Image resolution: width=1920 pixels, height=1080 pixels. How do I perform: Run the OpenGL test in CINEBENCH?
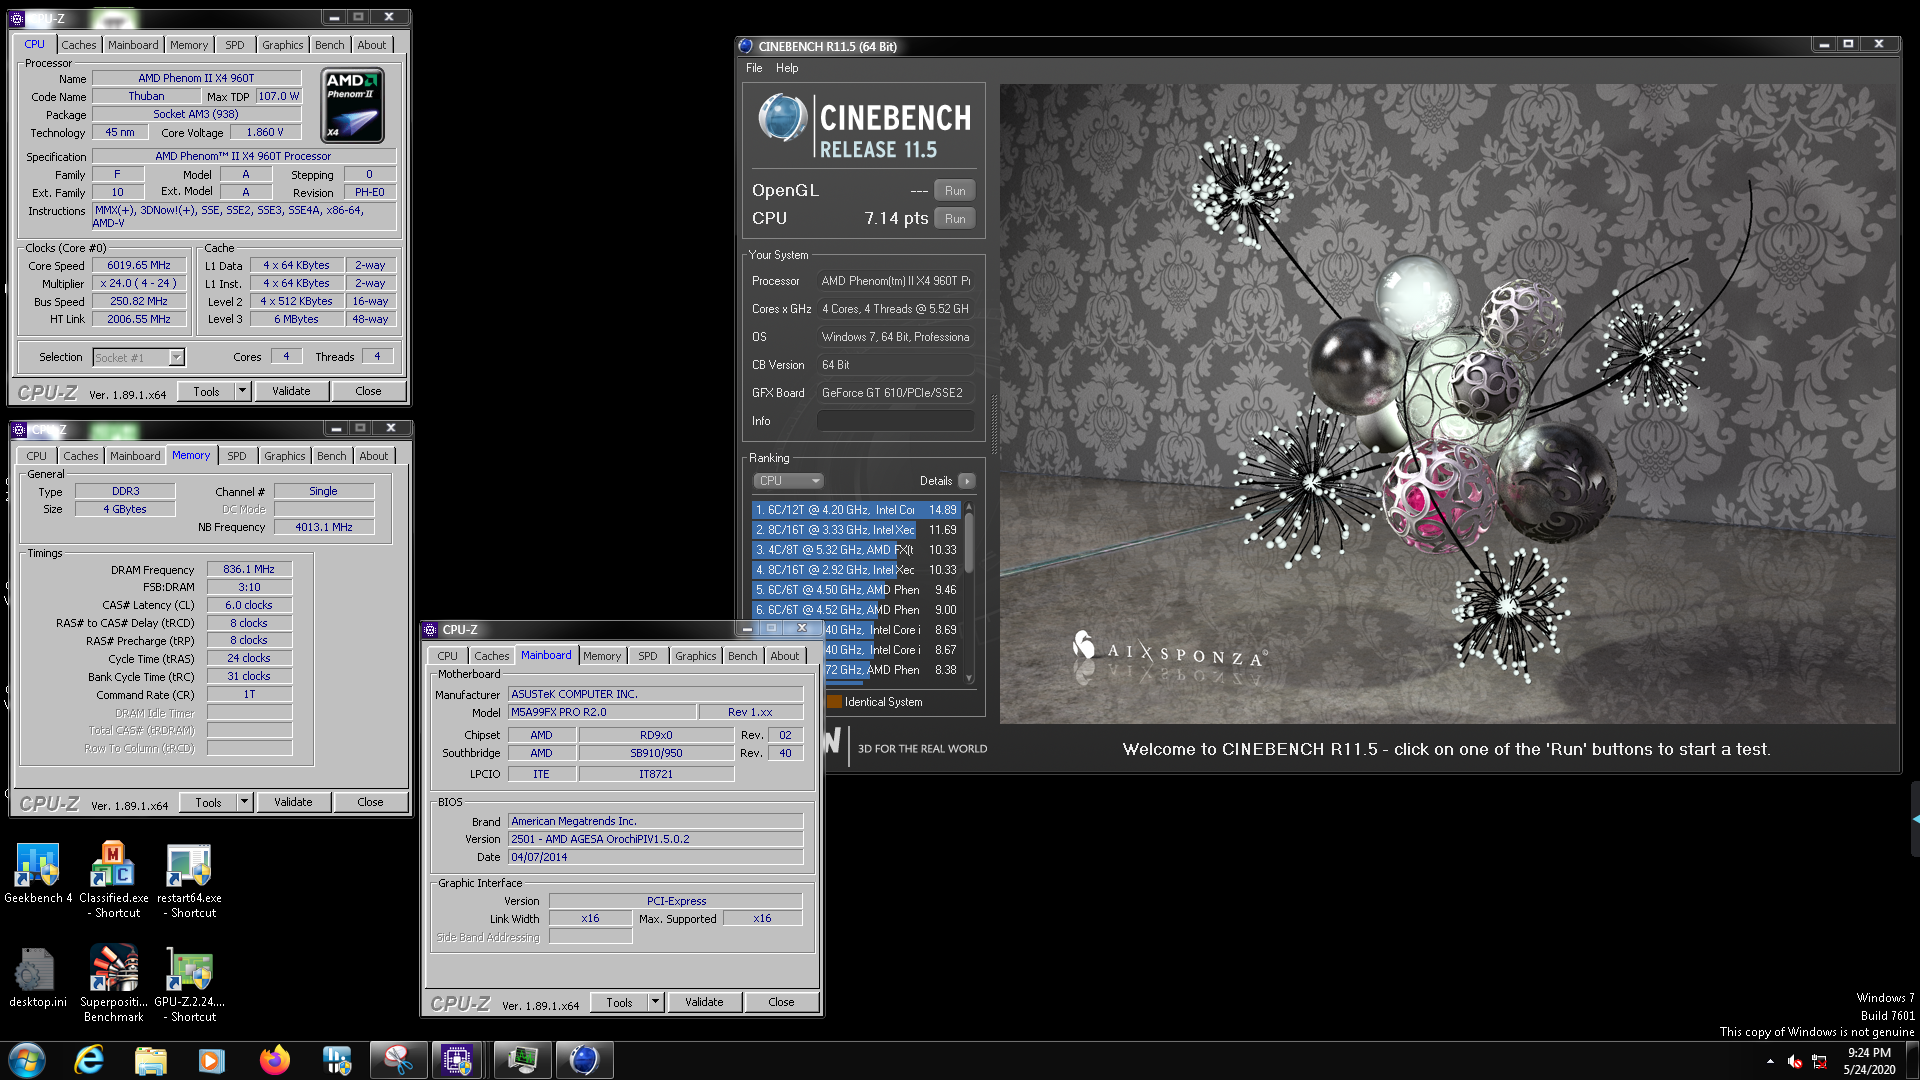click(955, 190)
